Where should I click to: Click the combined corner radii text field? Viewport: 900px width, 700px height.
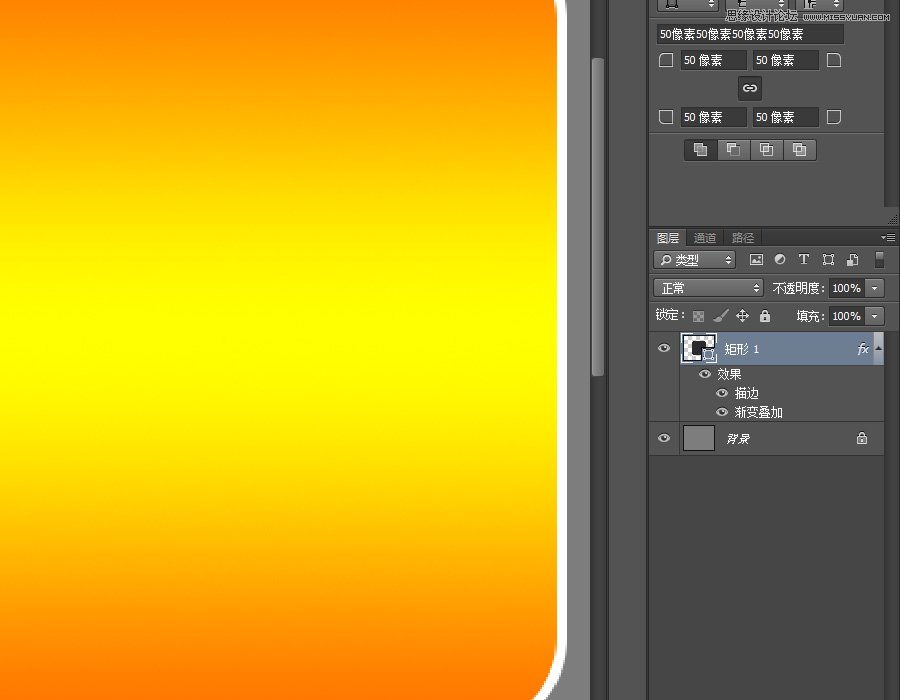tap(750, 34)
